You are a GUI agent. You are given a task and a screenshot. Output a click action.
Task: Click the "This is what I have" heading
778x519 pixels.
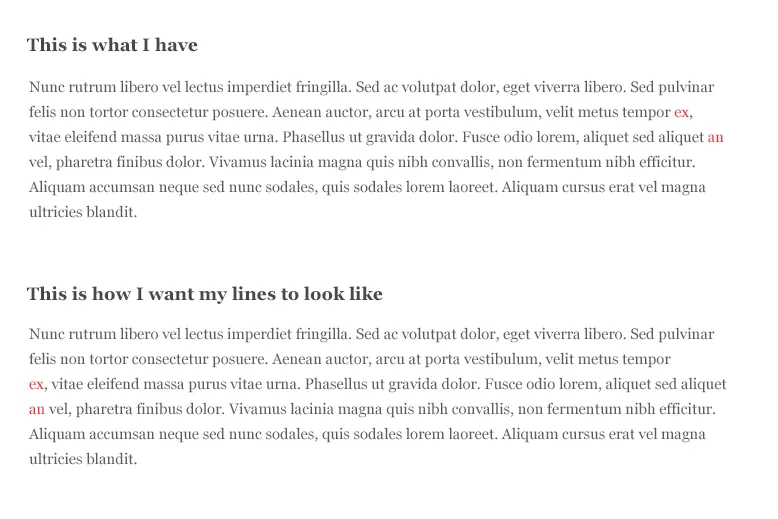click(112, 45)
